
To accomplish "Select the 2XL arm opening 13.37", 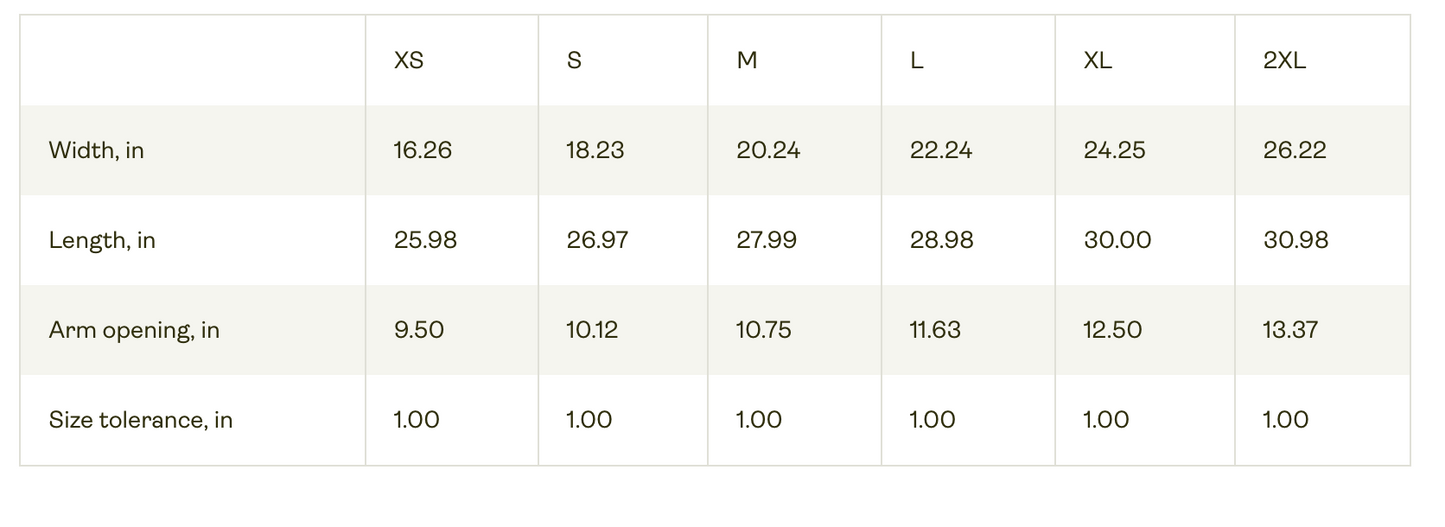I will [x=1290, y=330].
